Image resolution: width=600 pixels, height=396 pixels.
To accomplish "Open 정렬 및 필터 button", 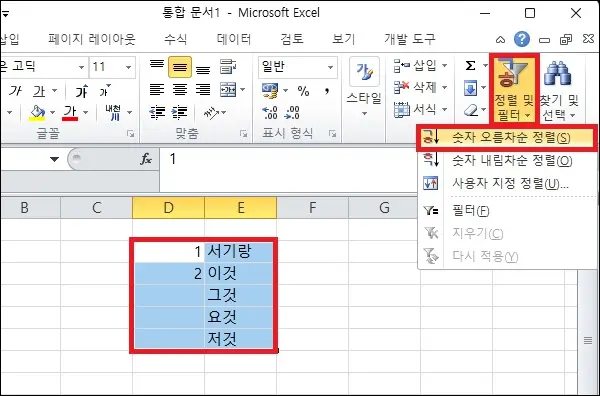I will (514, 89).
